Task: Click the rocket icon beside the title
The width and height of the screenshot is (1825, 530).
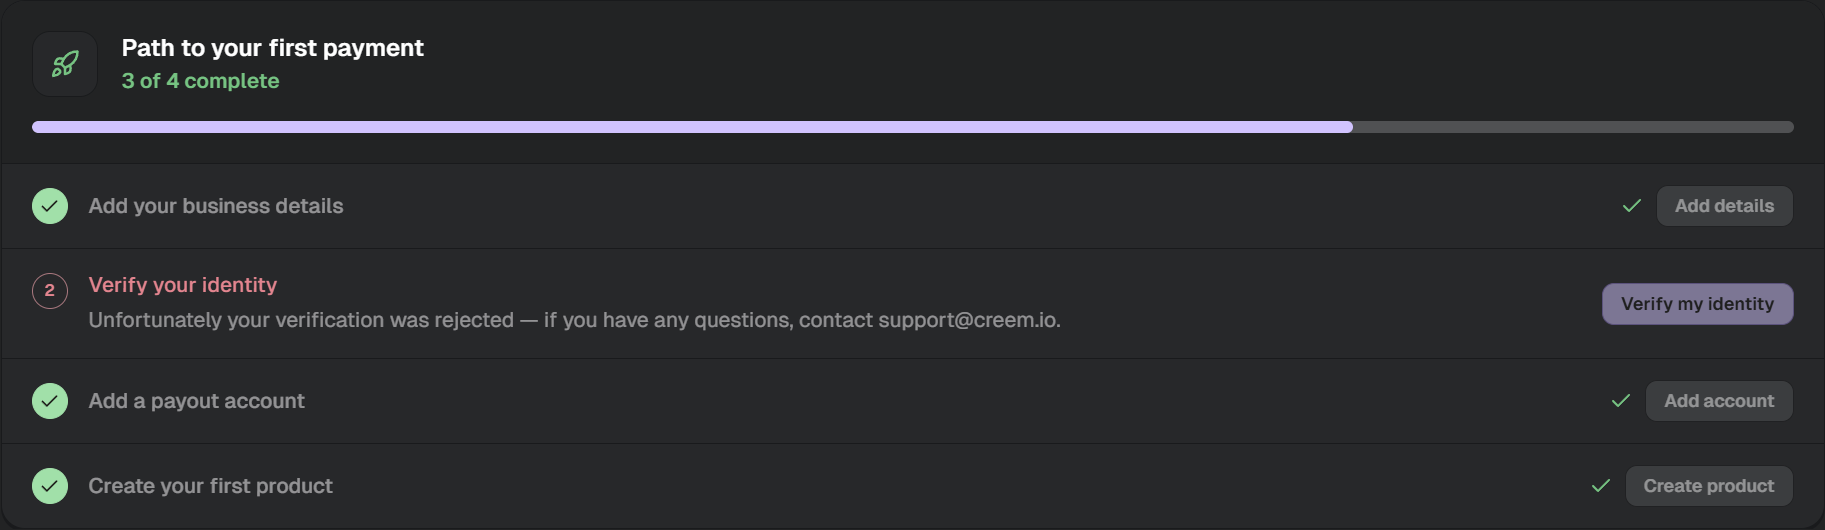Action: [65, 64]
